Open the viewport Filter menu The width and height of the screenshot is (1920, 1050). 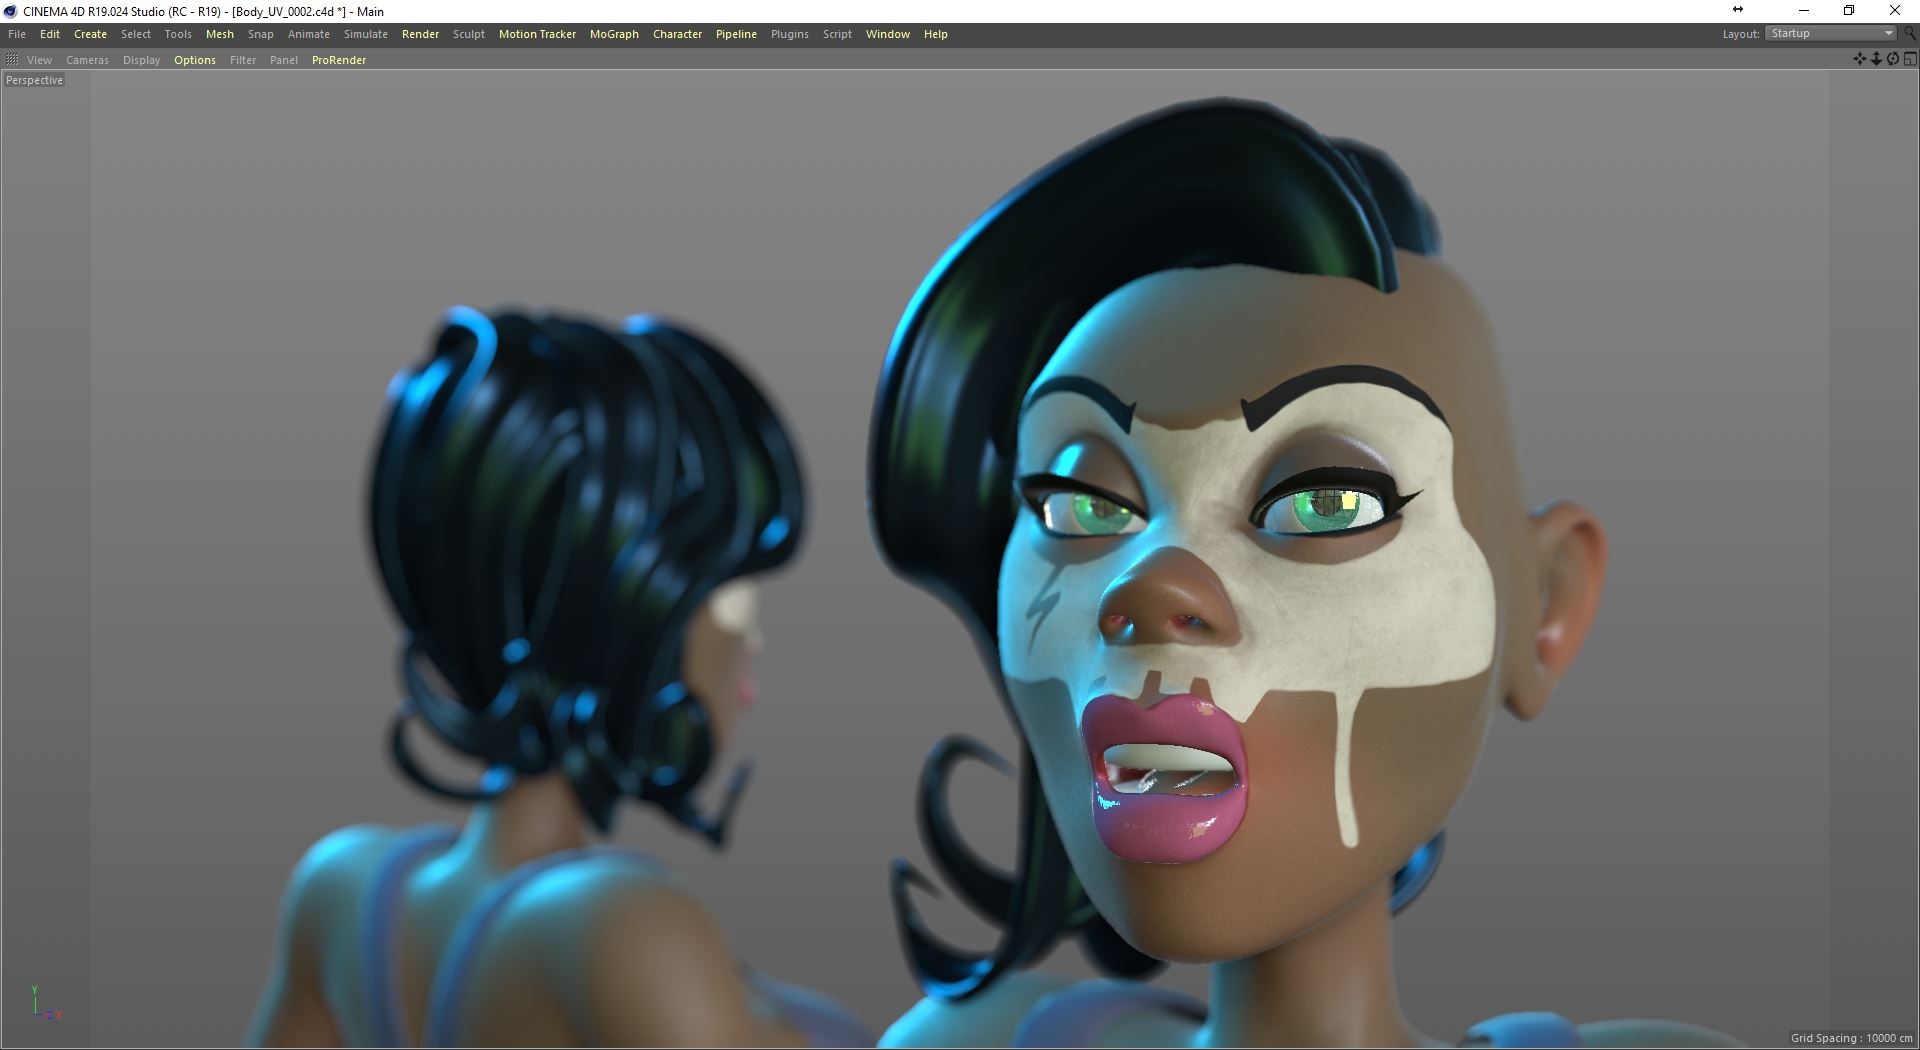click(243, 60)
